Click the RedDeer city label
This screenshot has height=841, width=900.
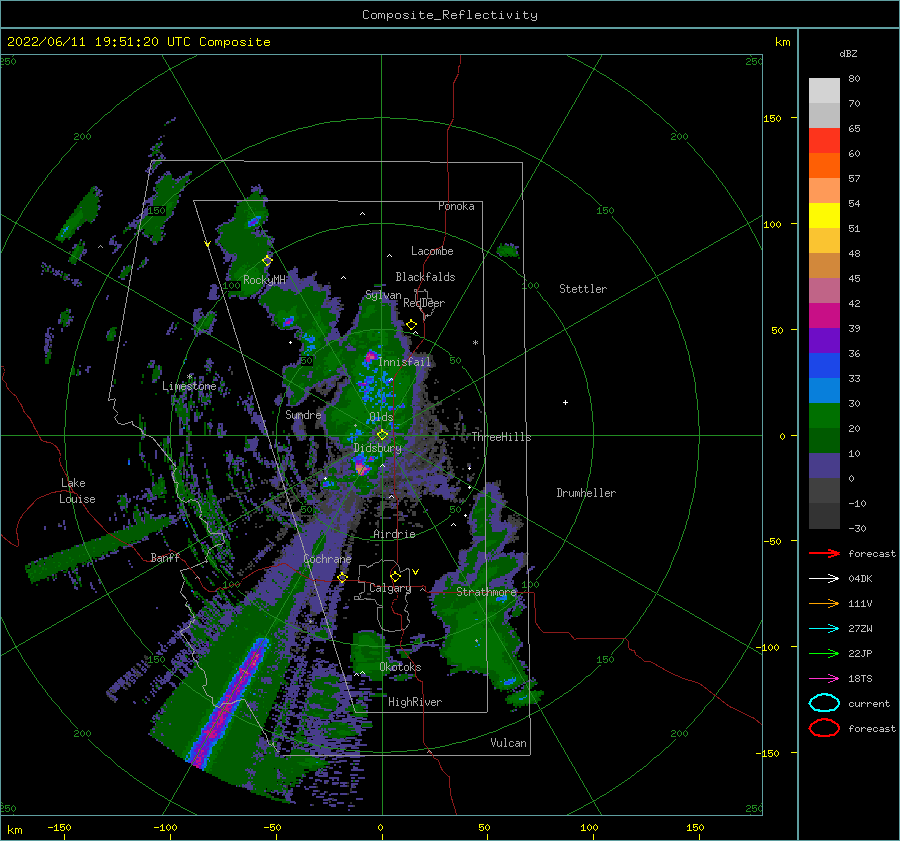(x=424, y=303)
